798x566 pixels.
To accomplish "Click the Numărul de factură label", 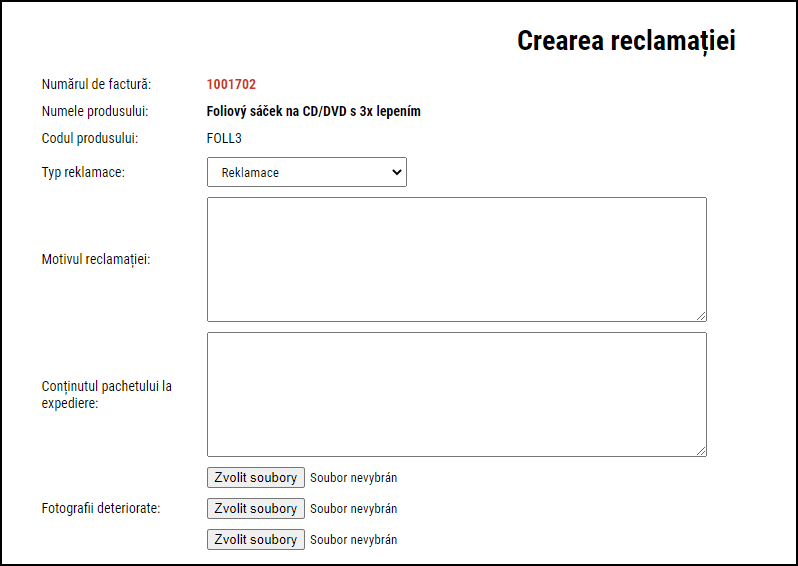I will 96,84.
